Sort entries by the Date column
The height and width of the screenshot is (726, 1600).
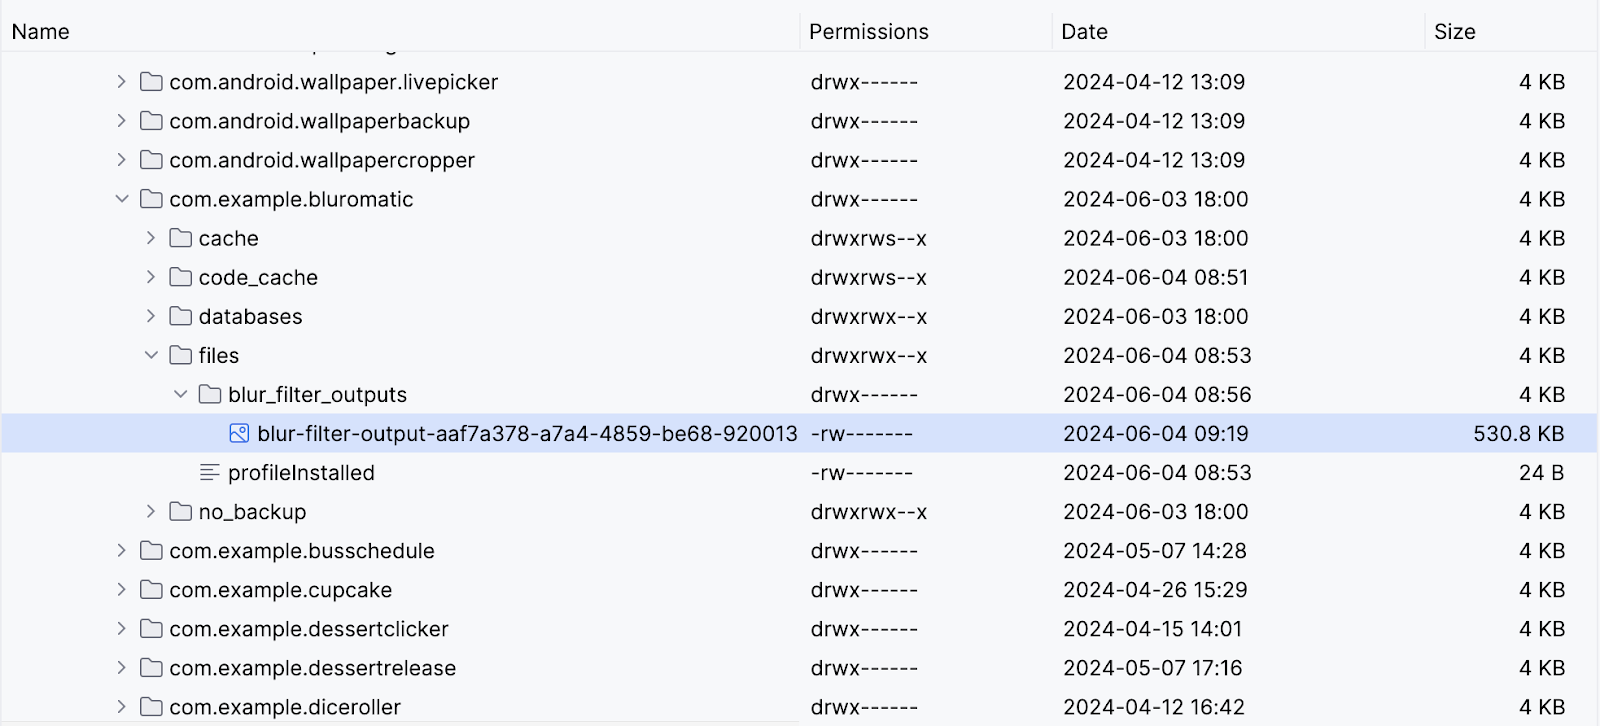[1084, 32]
